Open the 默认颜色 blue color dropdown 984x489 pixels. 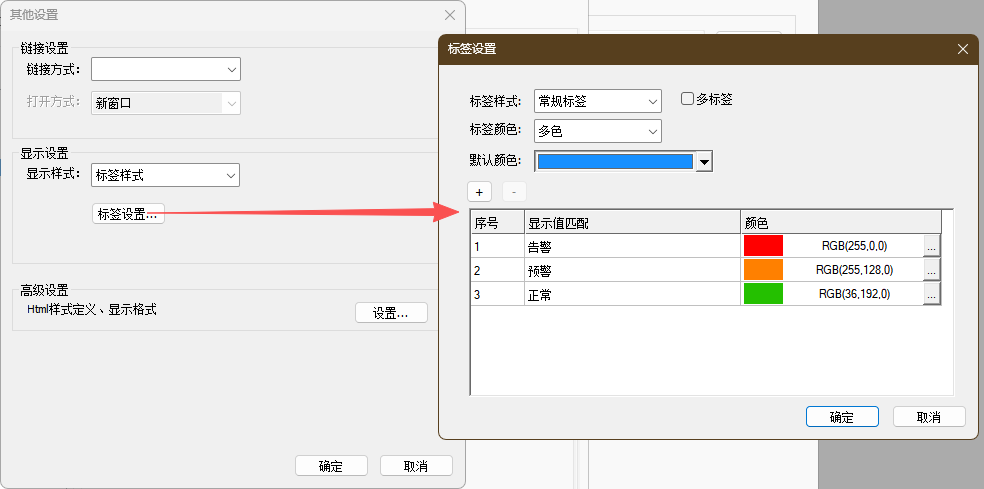coord(703,162)
